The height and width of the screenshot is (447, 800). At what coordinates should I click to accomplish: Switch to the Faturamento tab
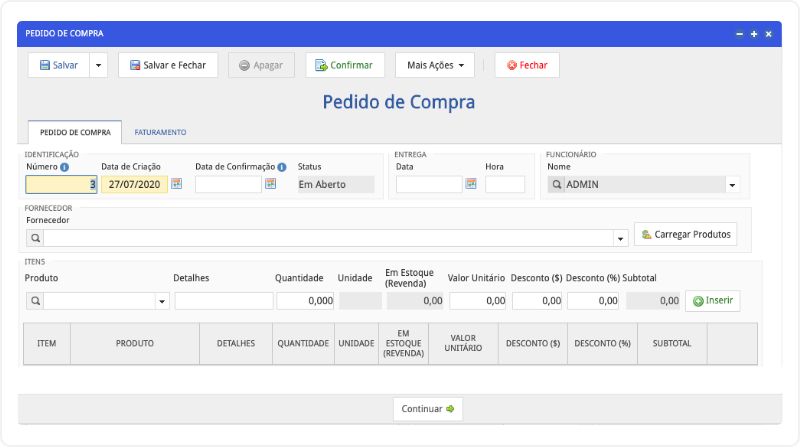pyautogui.click(x=160, y=132)
